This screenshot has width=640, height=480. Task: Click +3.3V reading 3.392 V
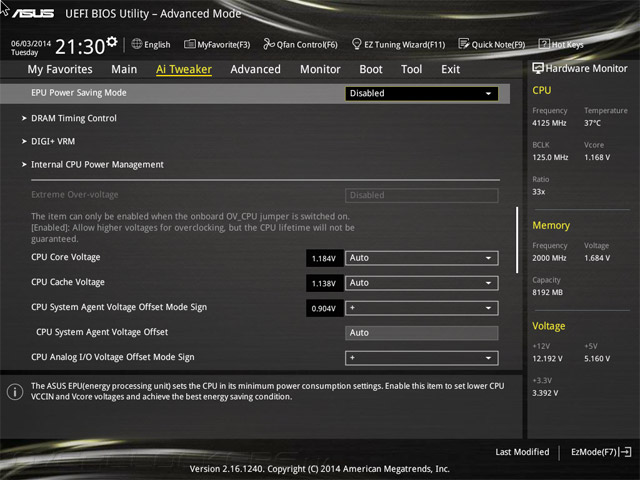(x=545, y=393)
